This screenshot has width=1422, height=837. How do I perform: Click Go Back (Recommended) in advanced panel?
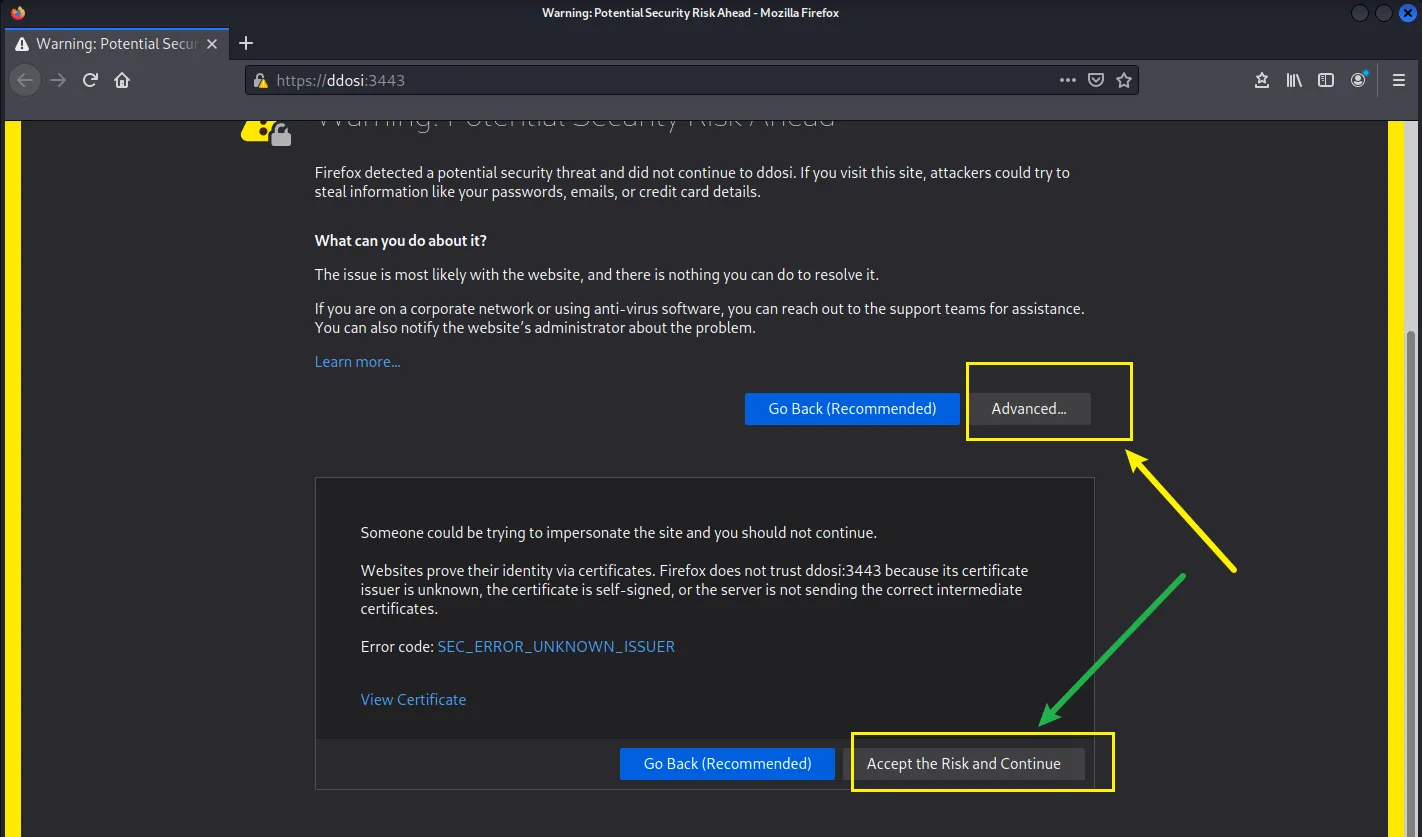click(x=727, y=763)
